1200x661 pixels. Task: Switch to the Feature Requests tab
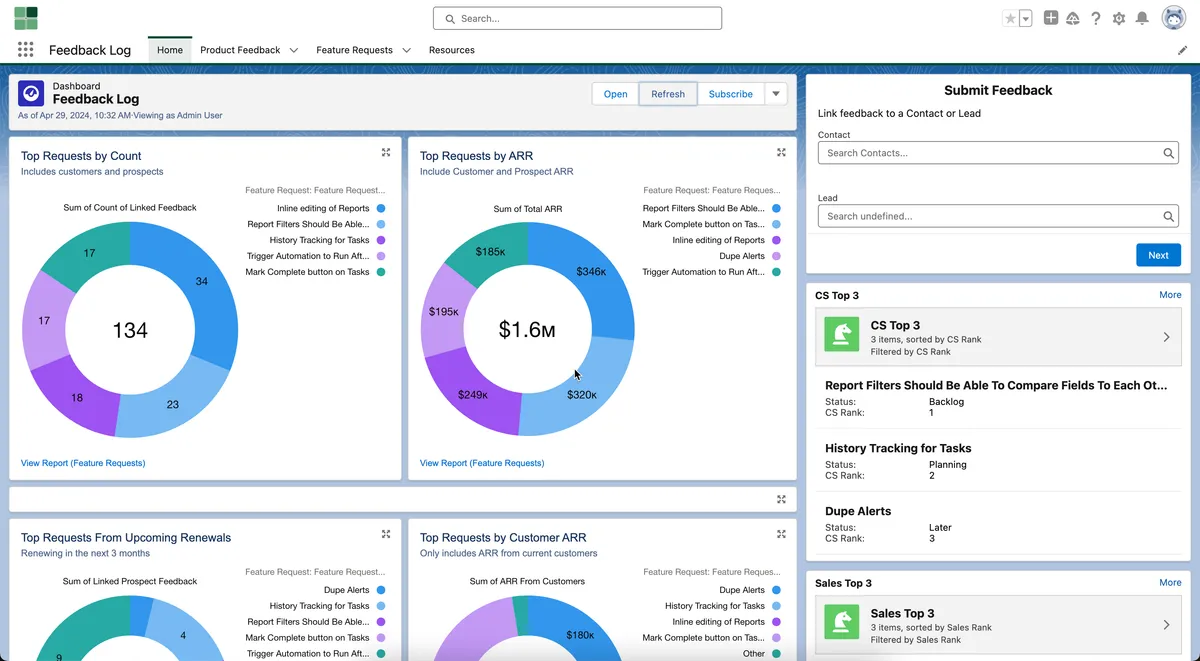click(354, 50)
